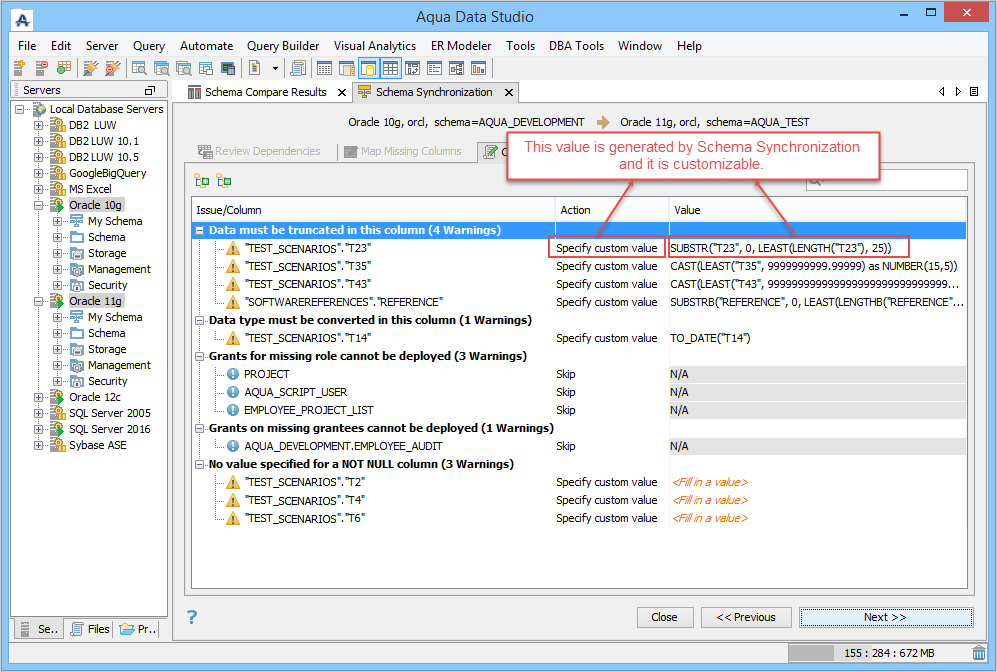Close the Schema Synchronization tab
Image resolution: width=997 pixels, height=672 pixels.
pos(509,92)
